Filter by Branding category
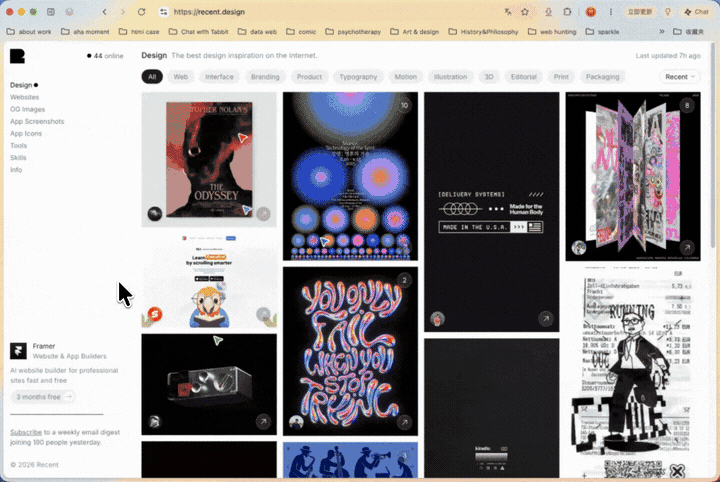This screenshot has width=720, height=482. [x=265, y=77]
